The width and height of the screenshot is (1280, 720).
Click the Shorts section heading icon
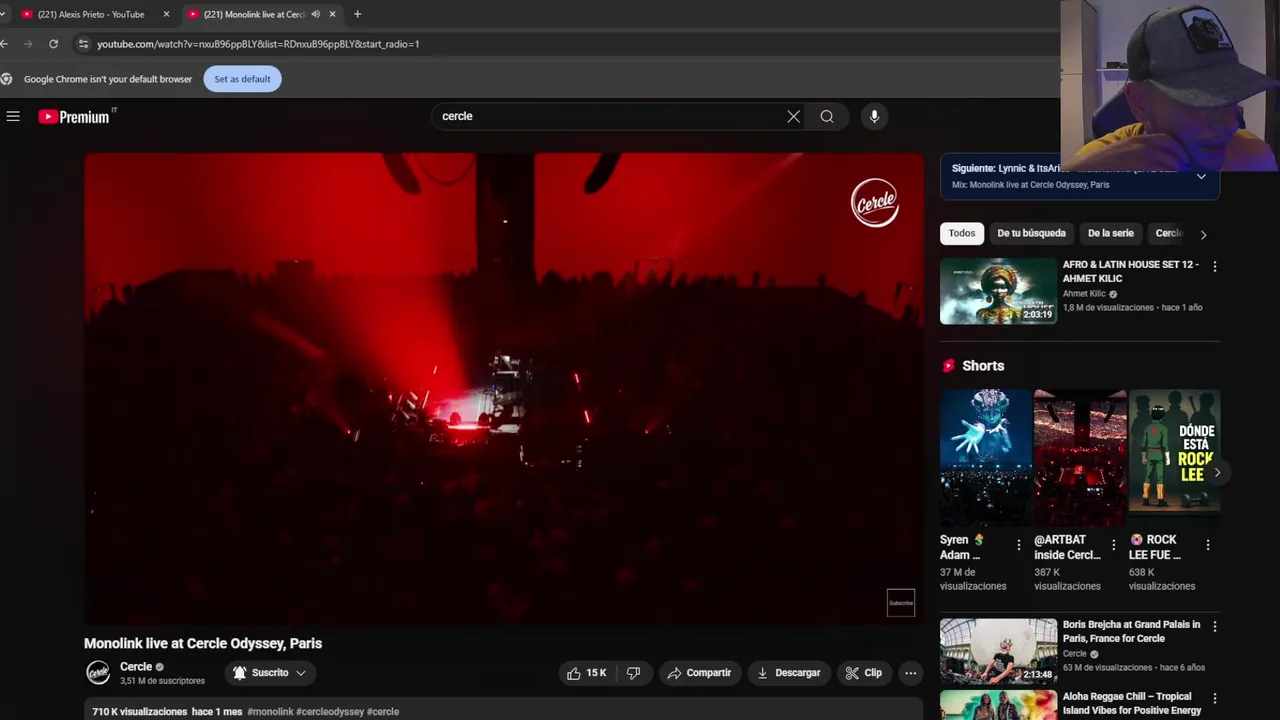click(948, 366)
